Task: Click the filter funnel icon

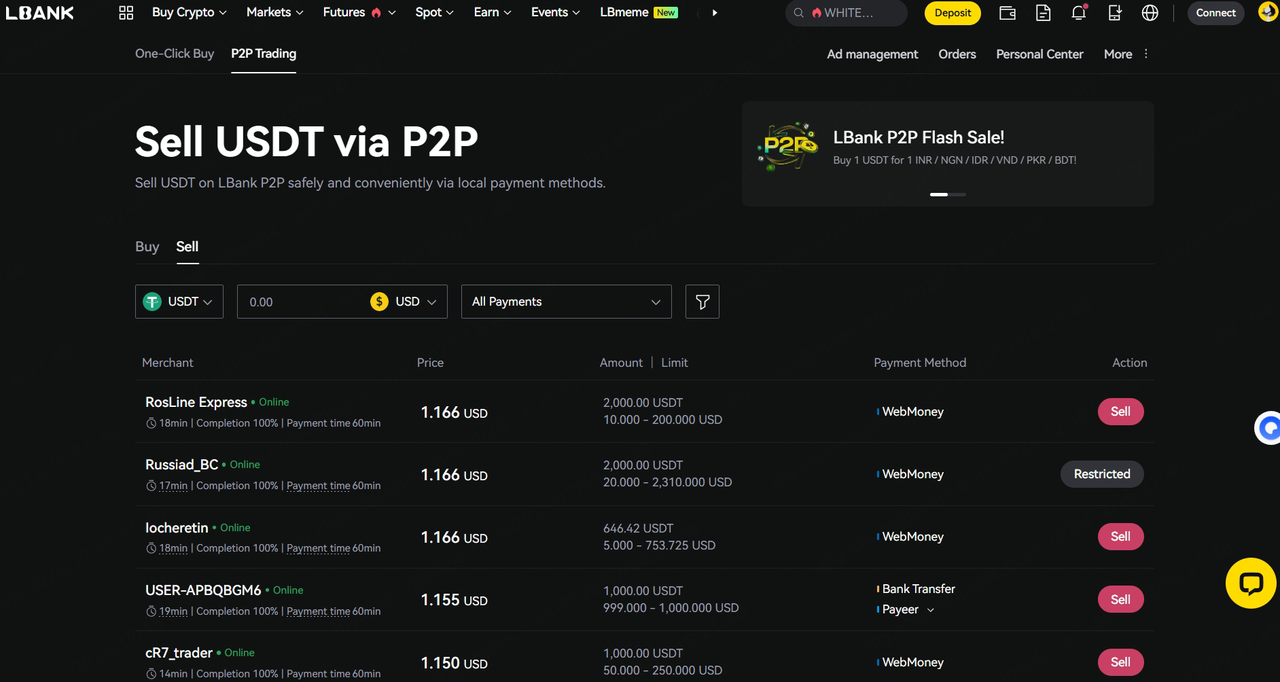Action: tap(702, 302)
